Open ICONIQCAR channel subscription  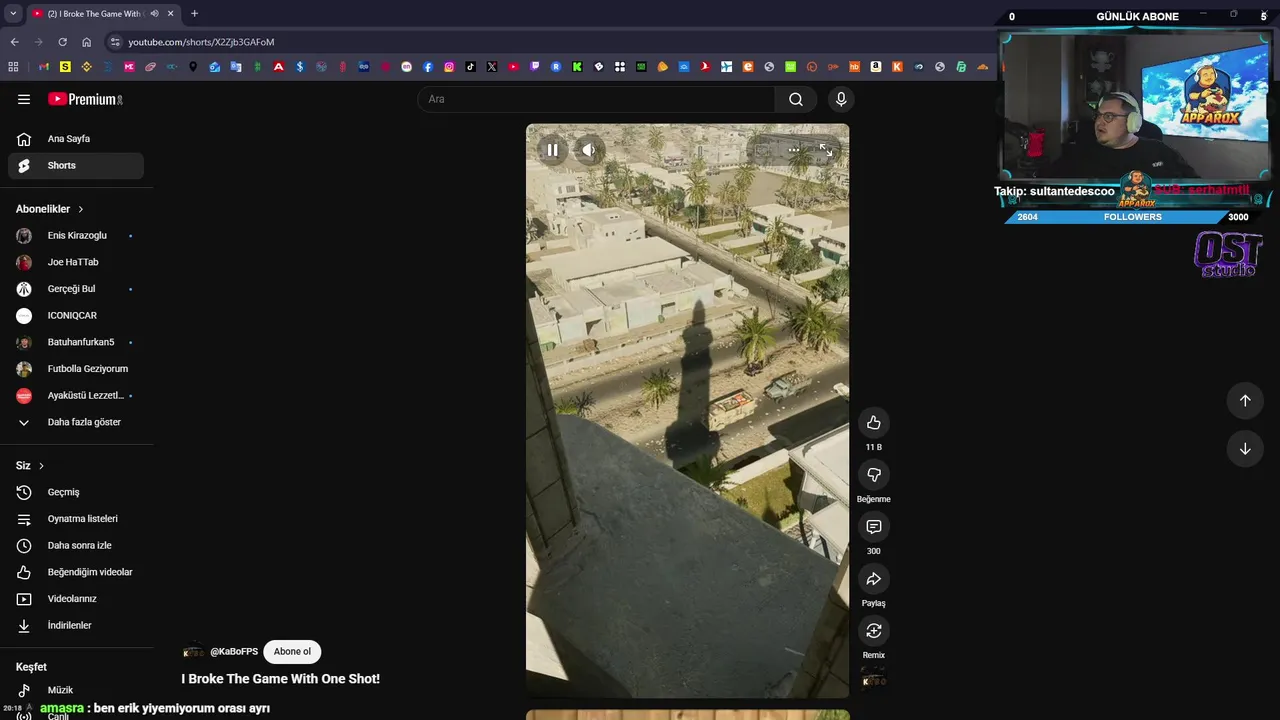click(x=76, y=316)
